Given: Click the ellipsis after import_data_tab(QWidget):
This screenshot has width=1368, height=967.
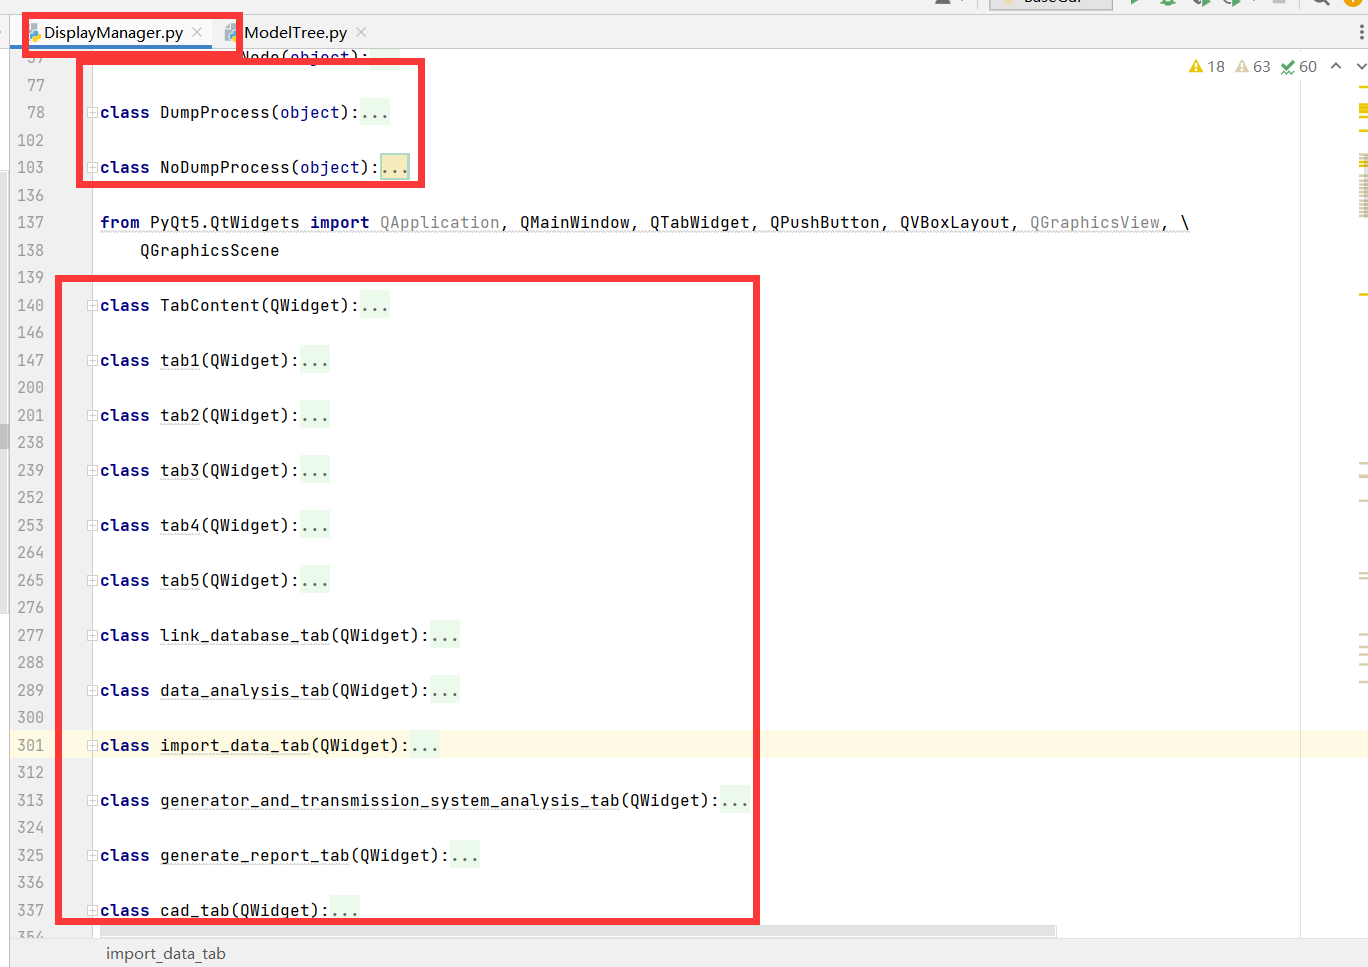Looking at the screenshot, I should click(425, 746).
